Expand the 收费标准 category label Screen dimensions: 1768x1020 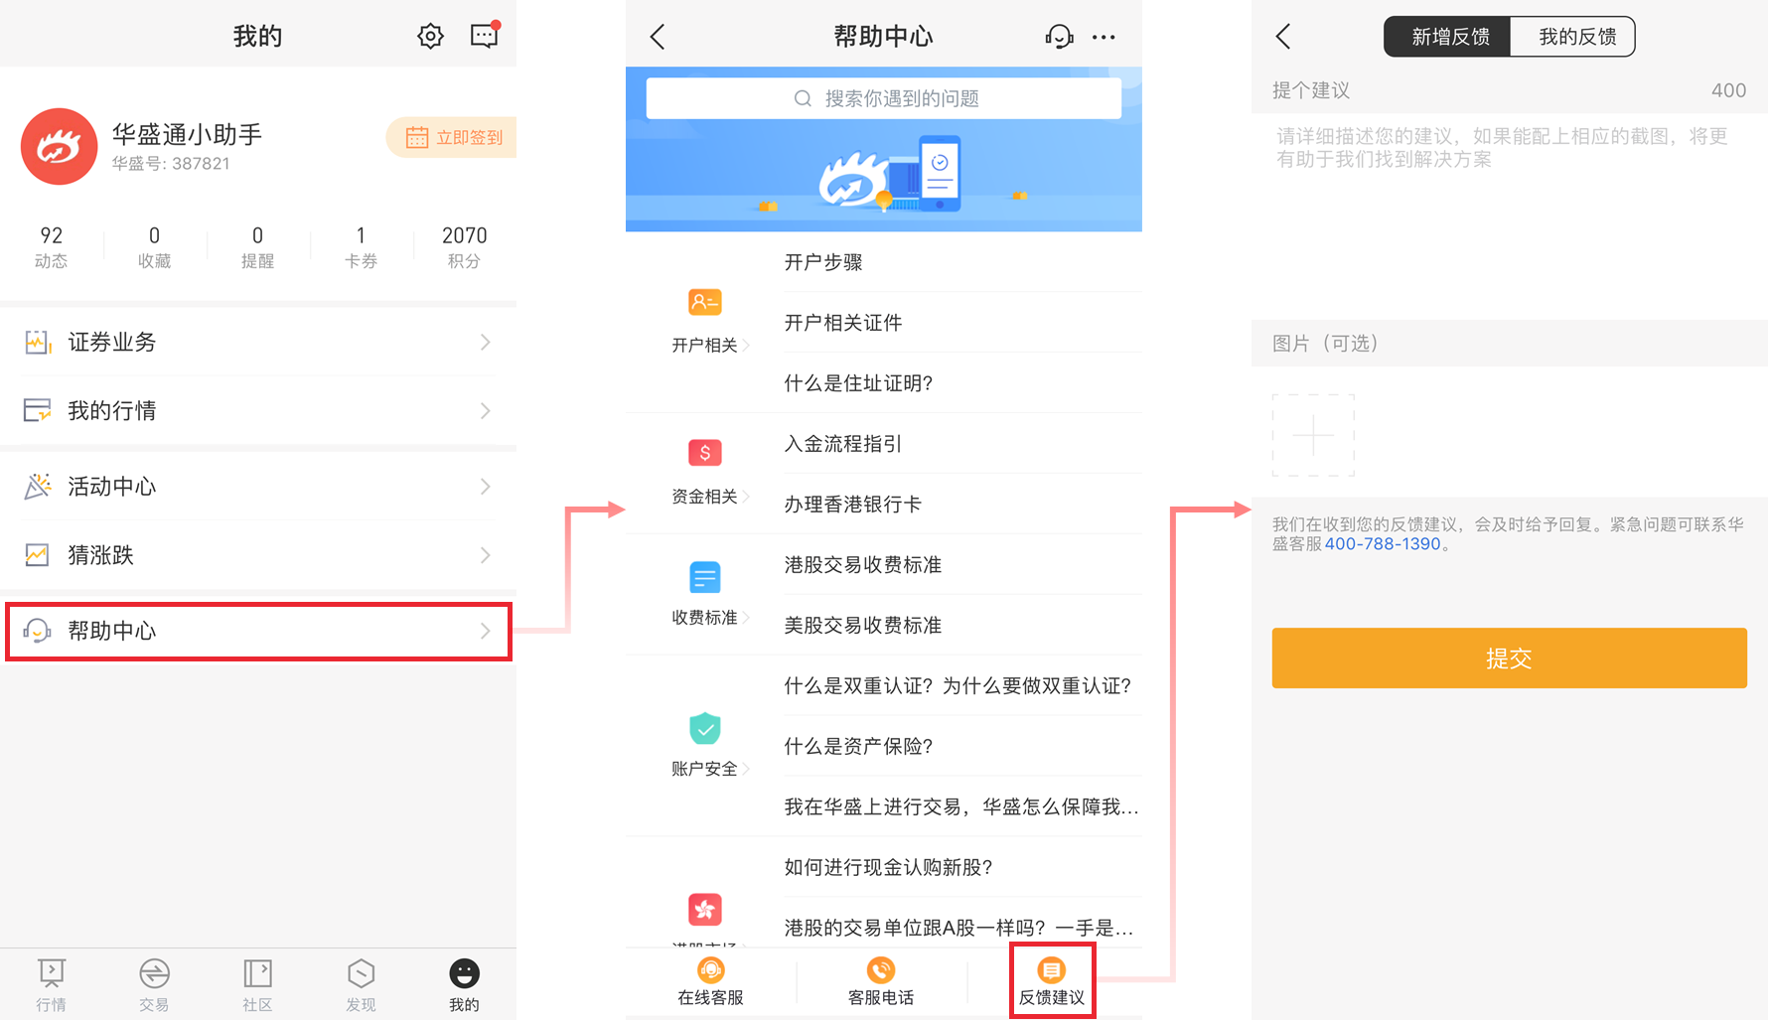coord(709,617)
